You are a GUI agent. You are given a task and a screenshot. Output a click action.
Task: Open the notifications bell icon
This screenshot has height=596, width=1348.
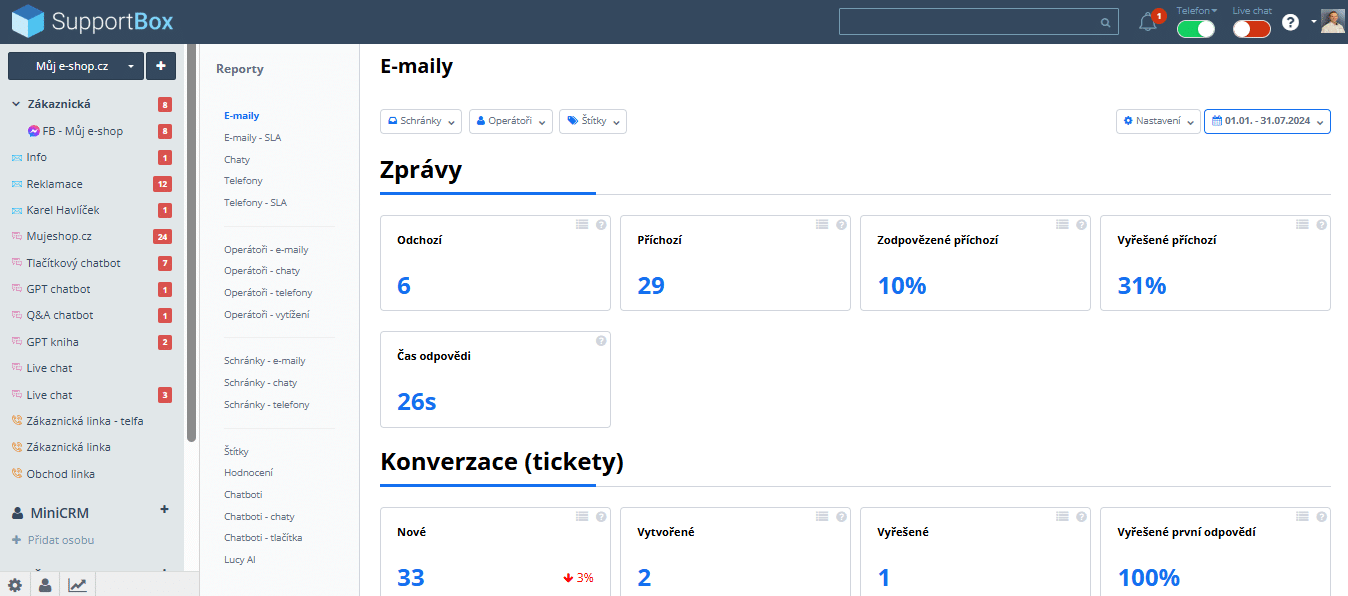(x=1148, y=22)
